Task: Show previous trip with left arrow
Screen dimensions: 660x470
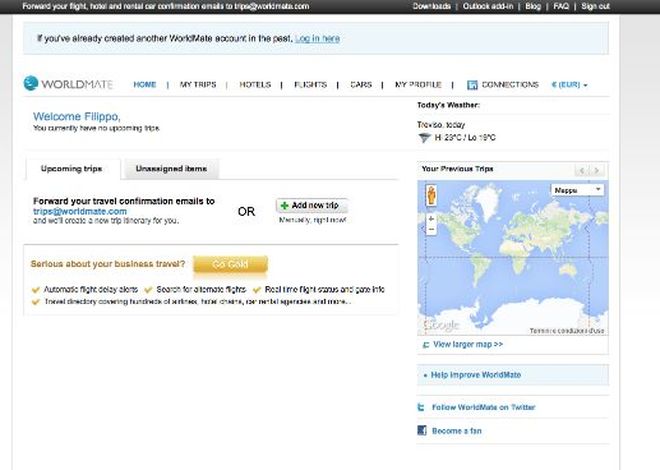Action: pyautogui.click(x=582, y=170)
